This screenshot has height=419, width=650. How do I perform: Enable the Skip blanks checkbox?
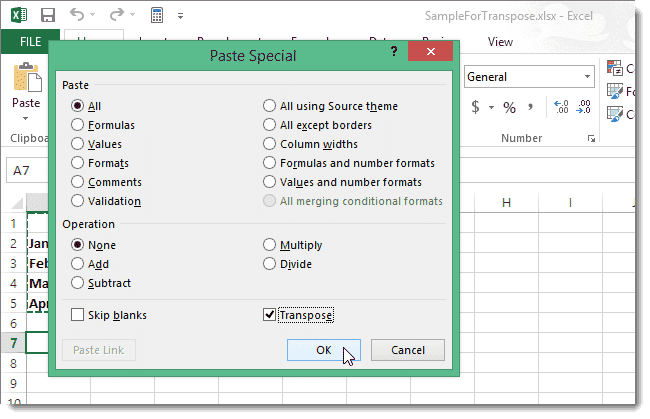tap(78, 315)
